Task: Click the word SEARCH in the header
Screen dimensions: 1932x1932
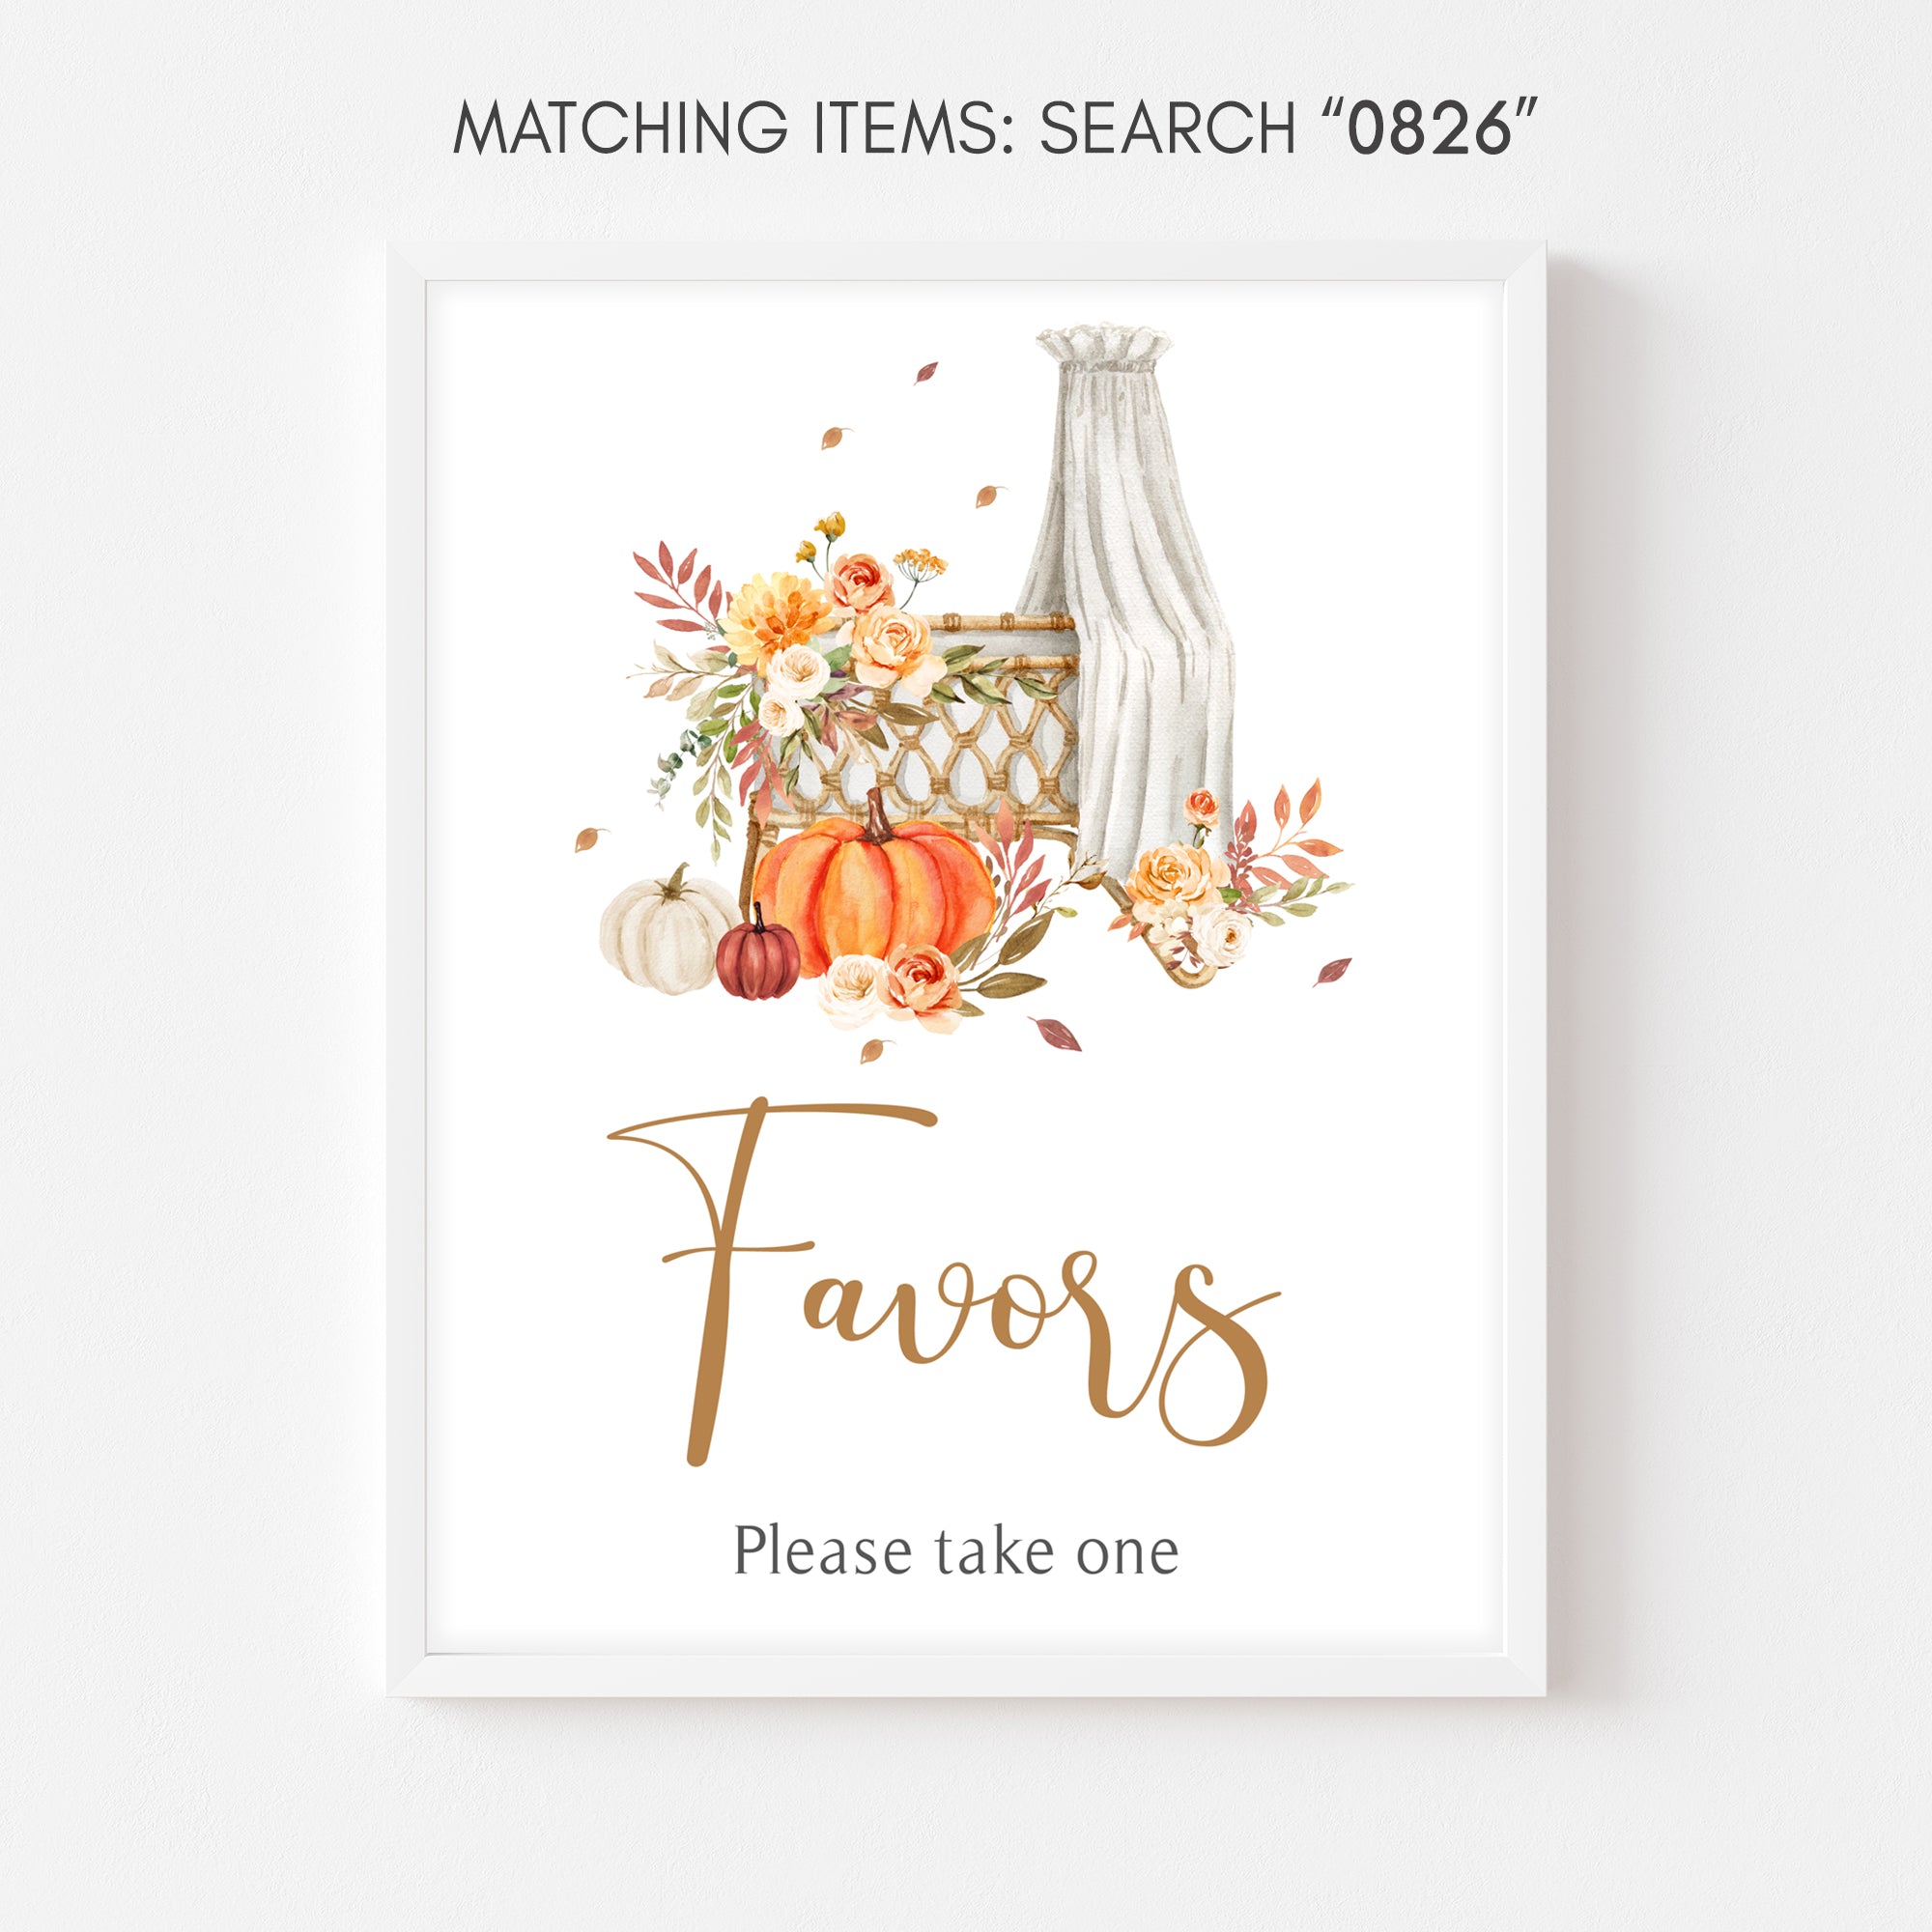Action: tap(1167, 128)
